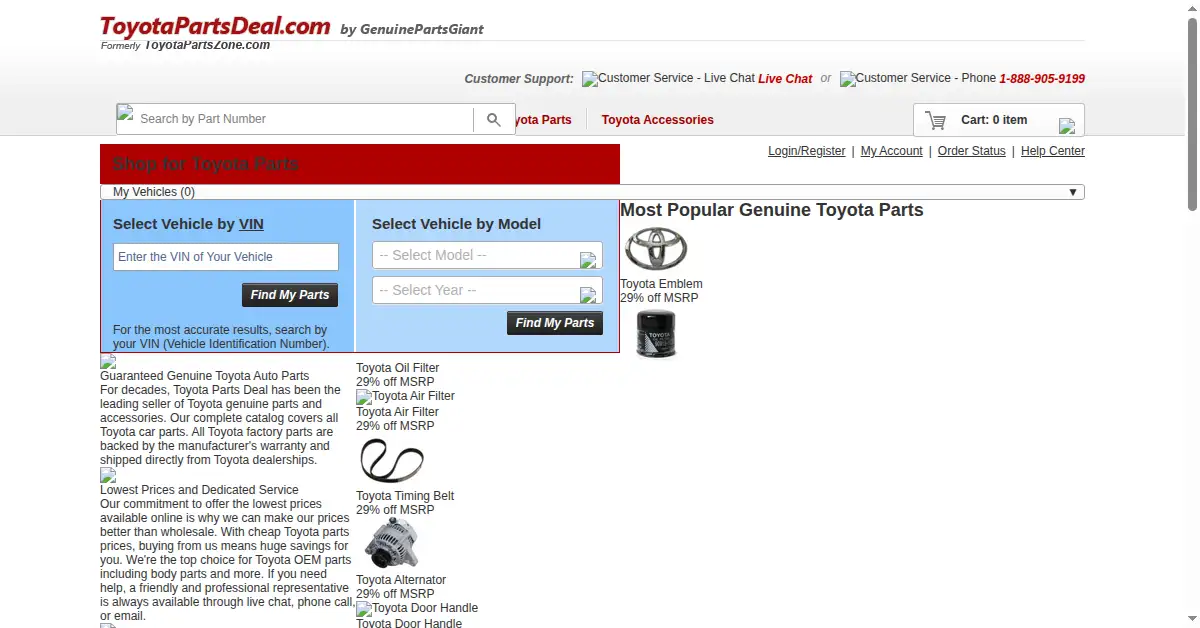This screenshot has width=1200, height=628.
Task: Click the shopping cart icon
Action: click(936, 120)
